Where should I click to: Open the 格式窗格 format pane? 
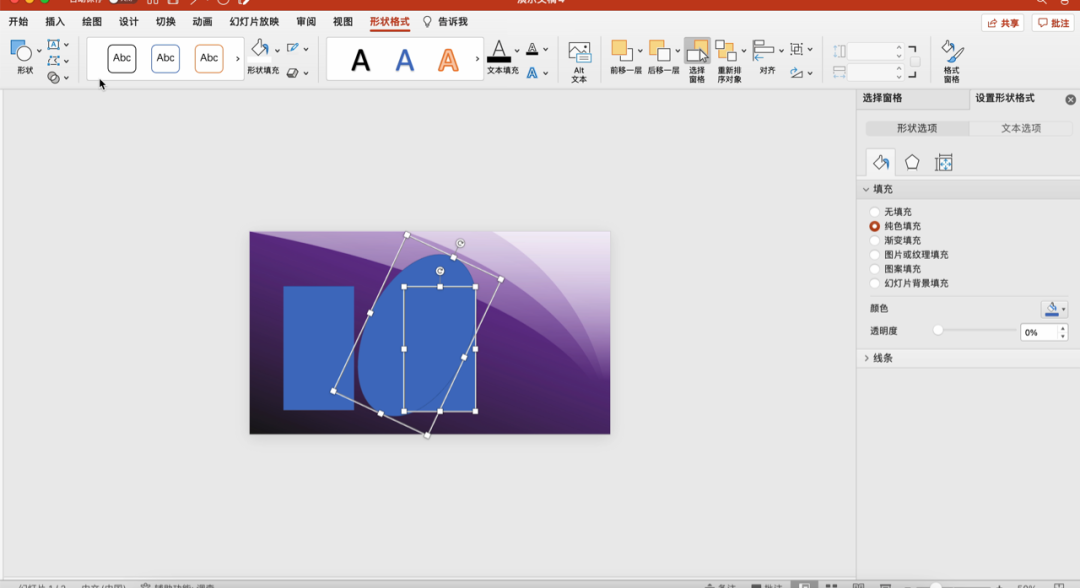click(952, 61)
